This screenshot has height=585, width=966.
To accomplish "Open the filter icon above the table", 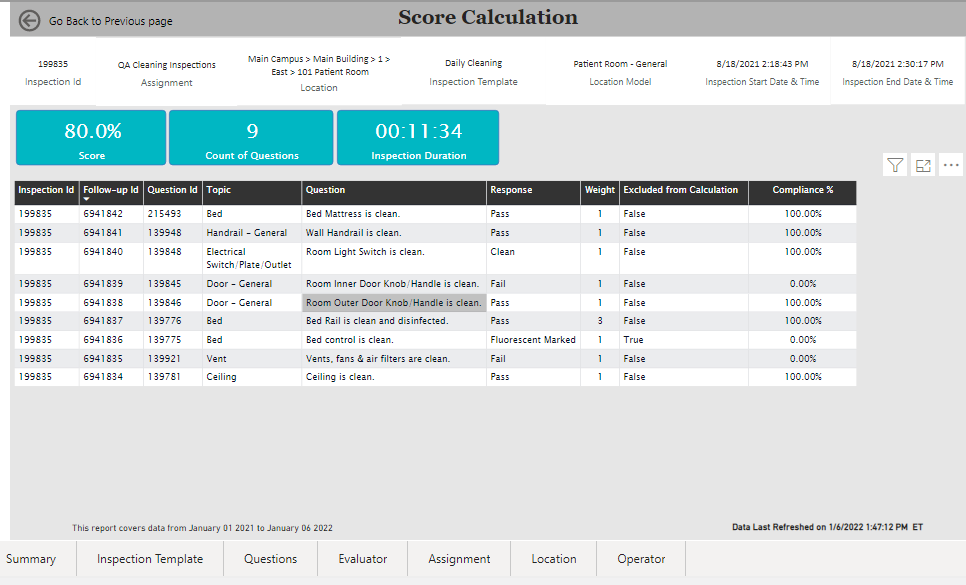I will pyautogui.click(x=895, y=164).
